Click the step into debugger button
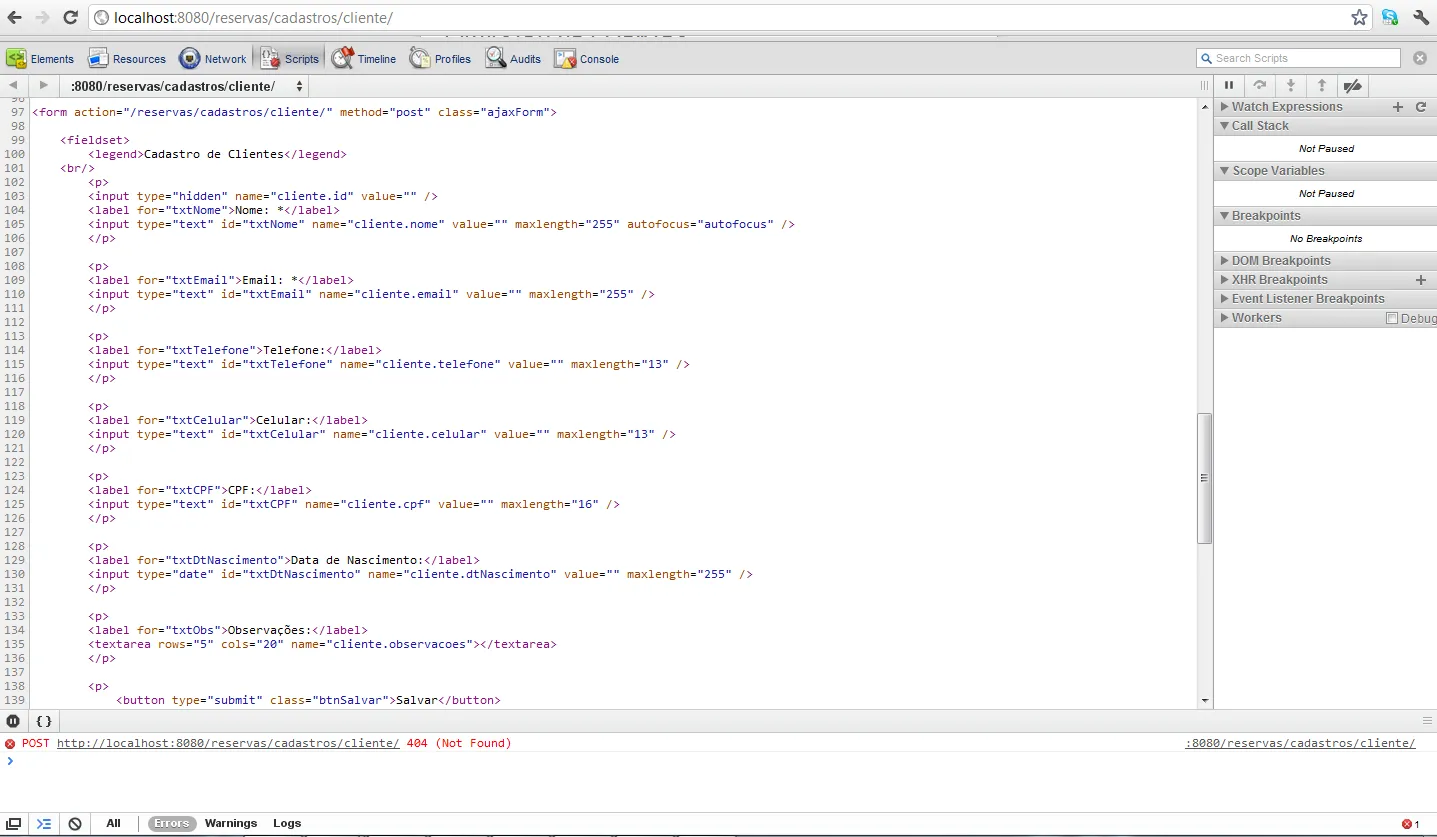Image resolution: width=1437 pixels, height=837 pixels. (1291, 86)
